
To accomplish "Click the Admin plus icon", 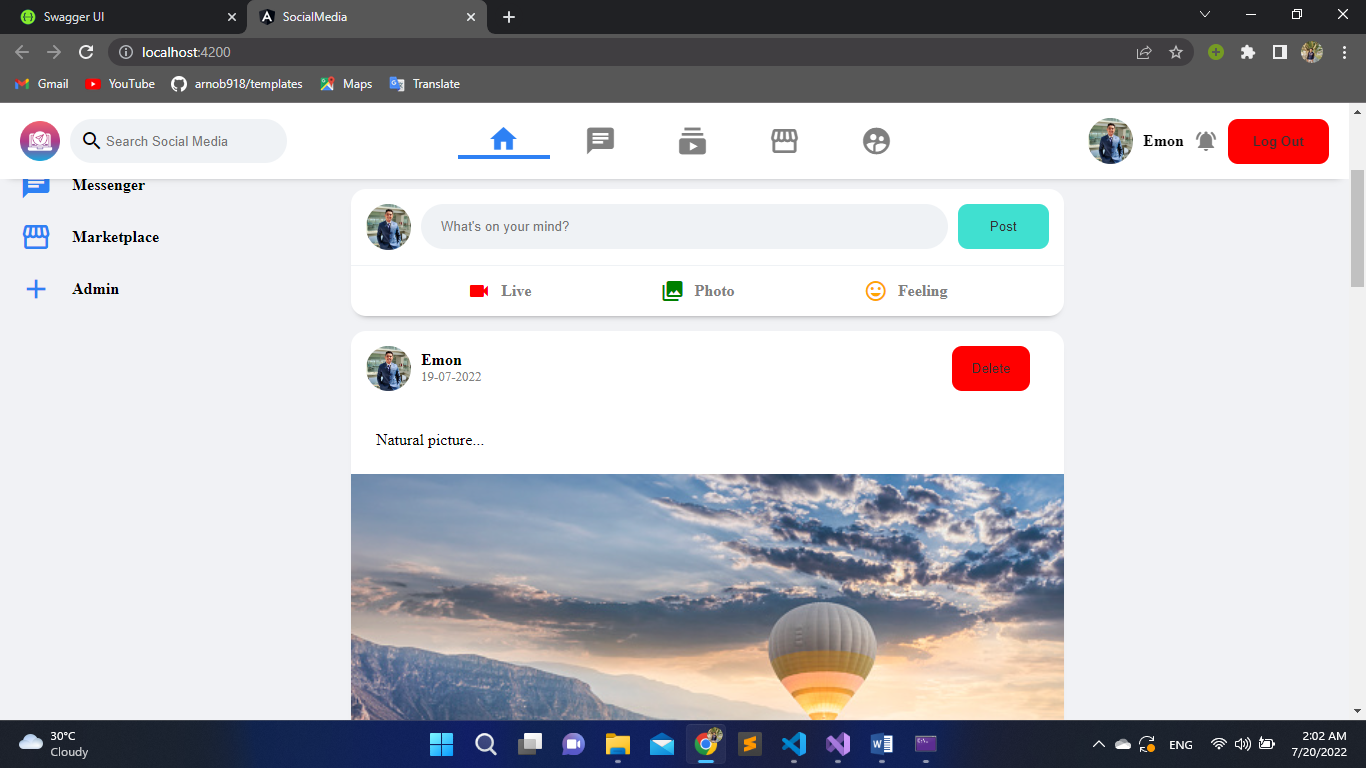I will (x=36, y=289).
